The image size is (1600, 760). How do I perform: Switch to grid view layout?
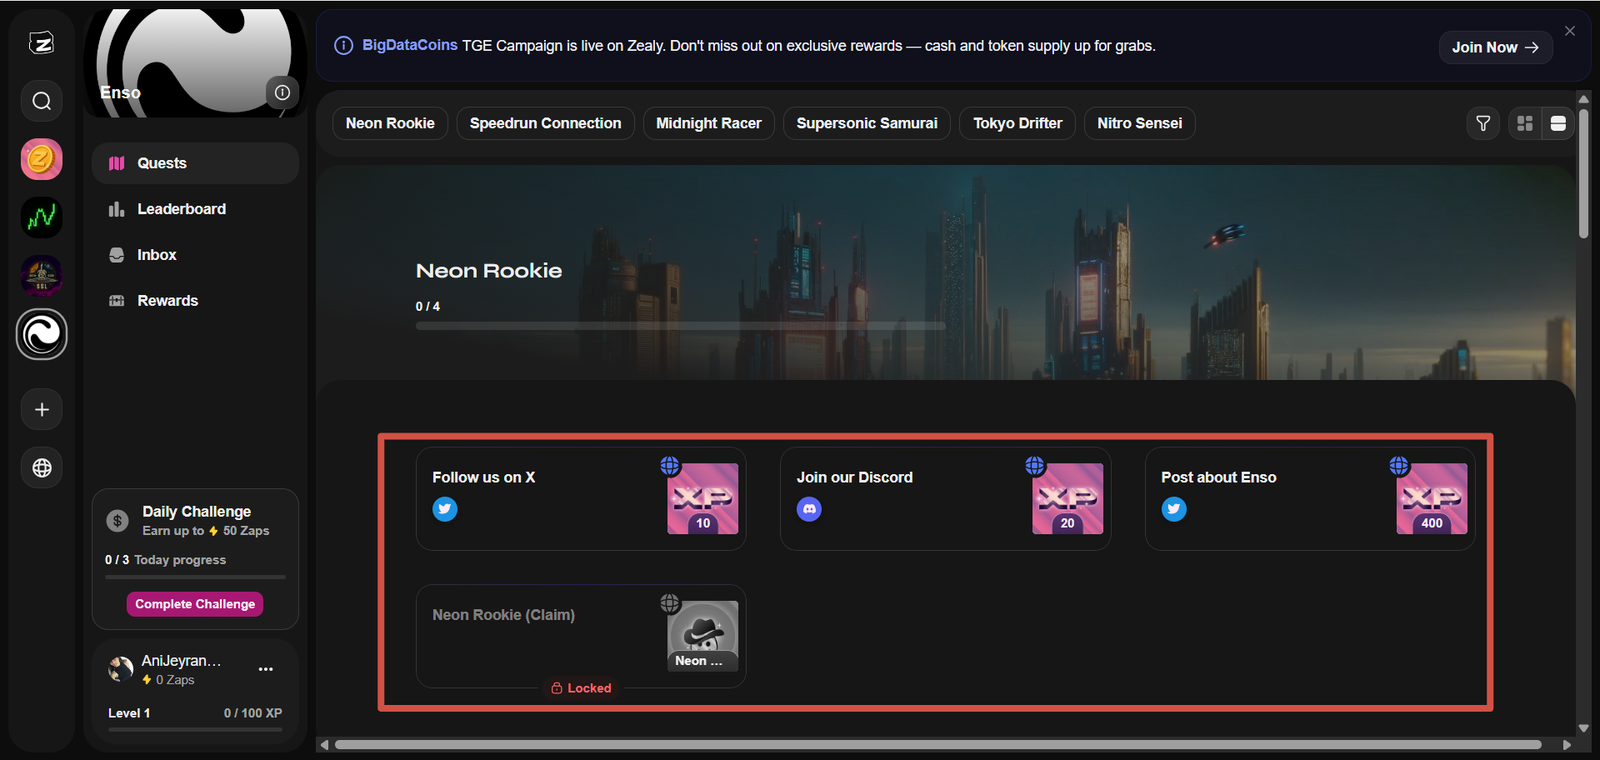1525,123
